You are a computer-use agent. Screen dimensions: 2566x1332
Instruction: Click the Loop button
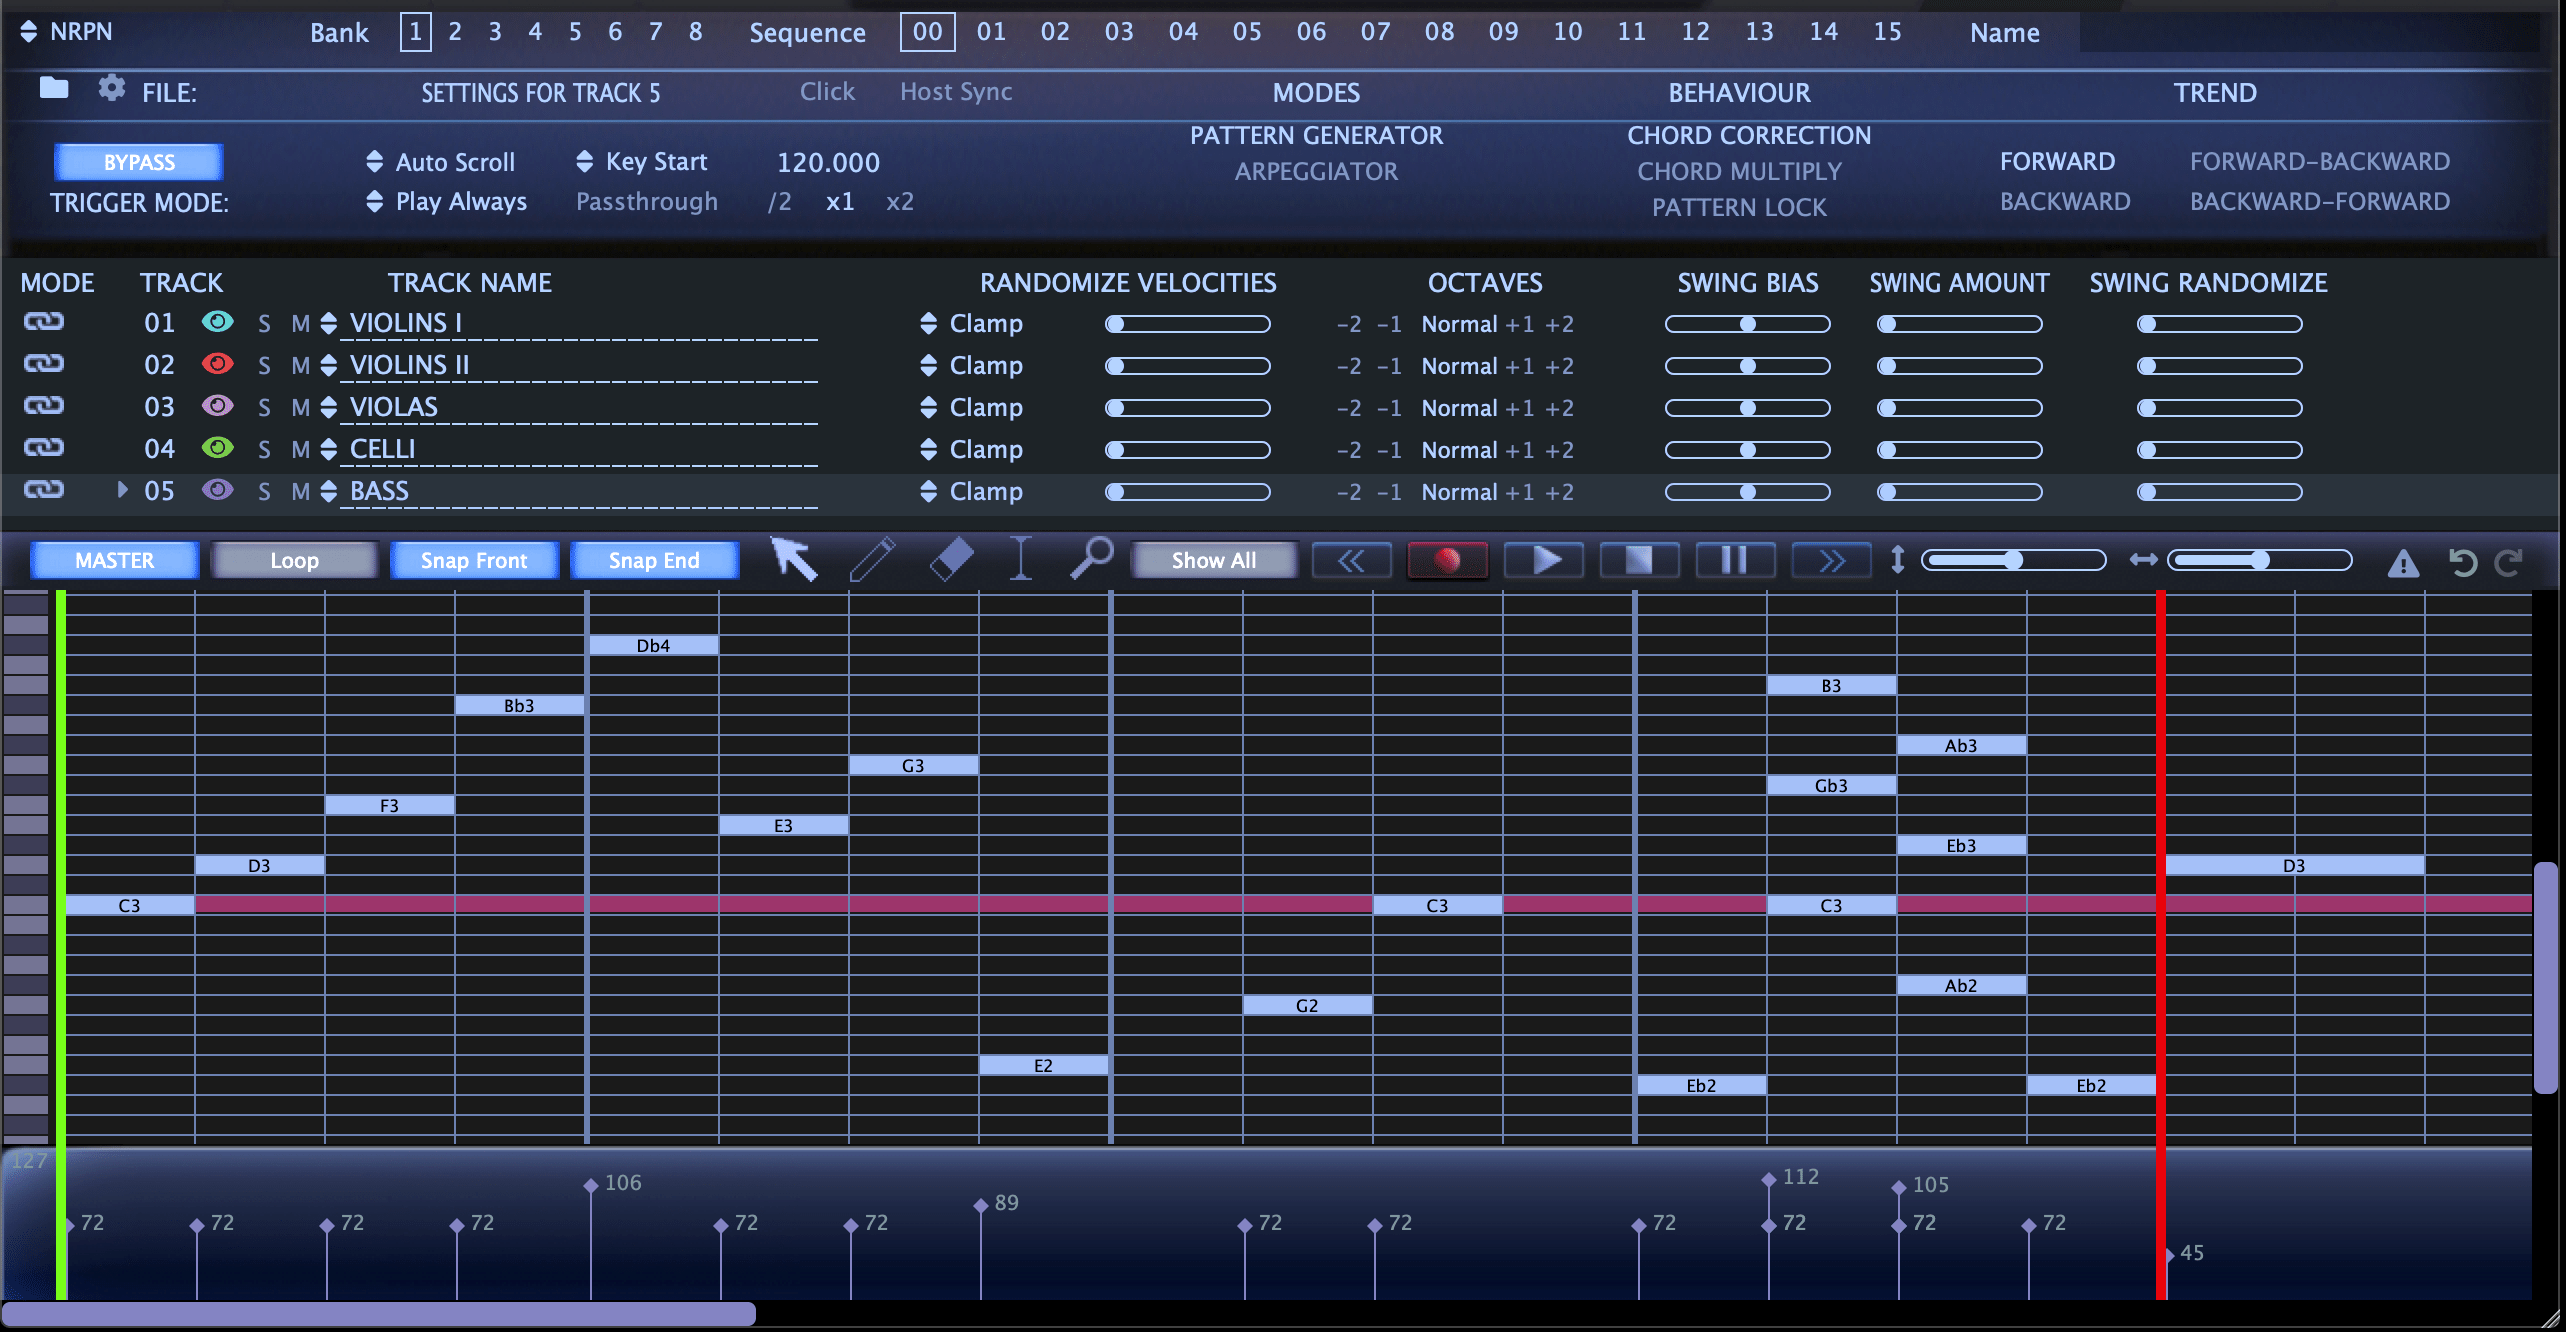point(294,560)
